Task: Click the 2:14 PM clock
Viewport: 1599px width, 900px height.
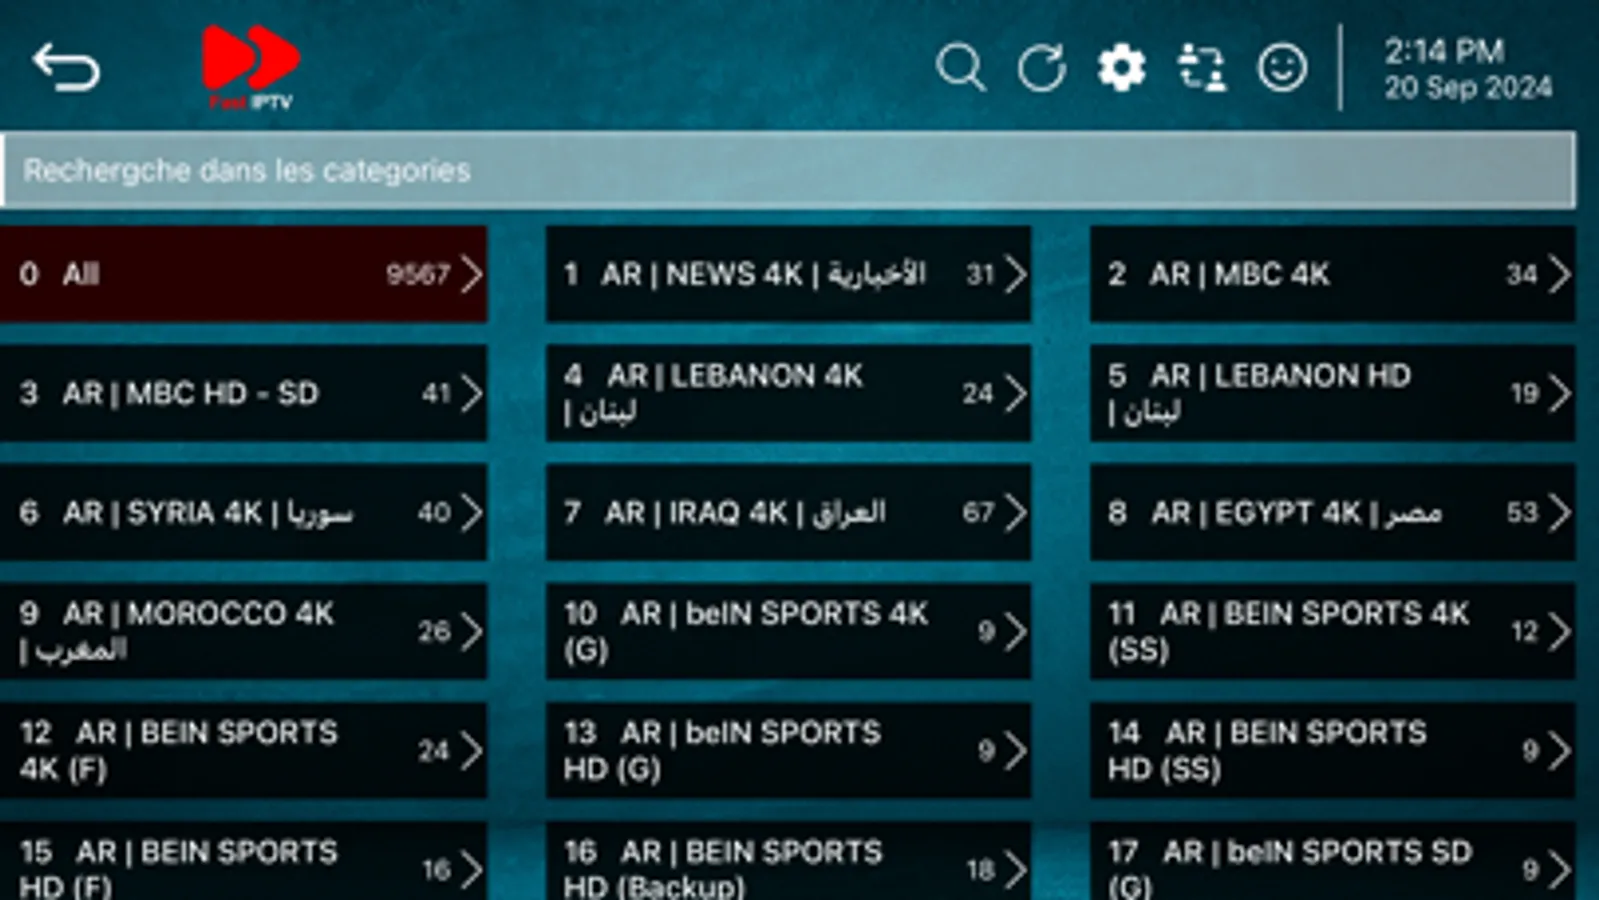Action: [1444, 51]
